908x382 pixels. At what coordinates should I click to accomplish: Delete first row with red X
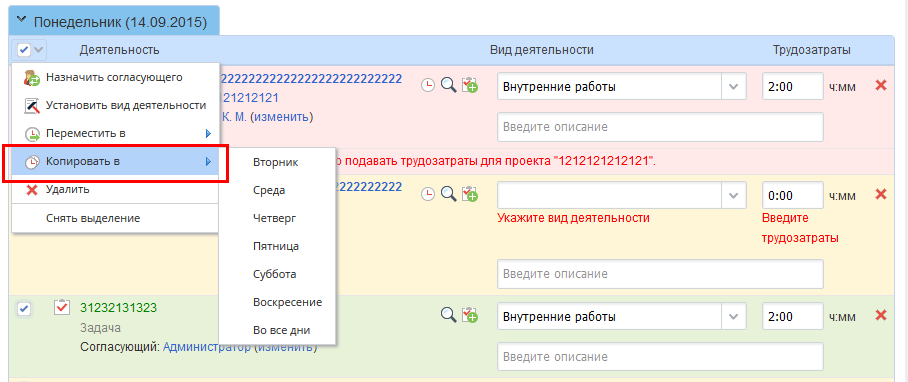(881, 85)
